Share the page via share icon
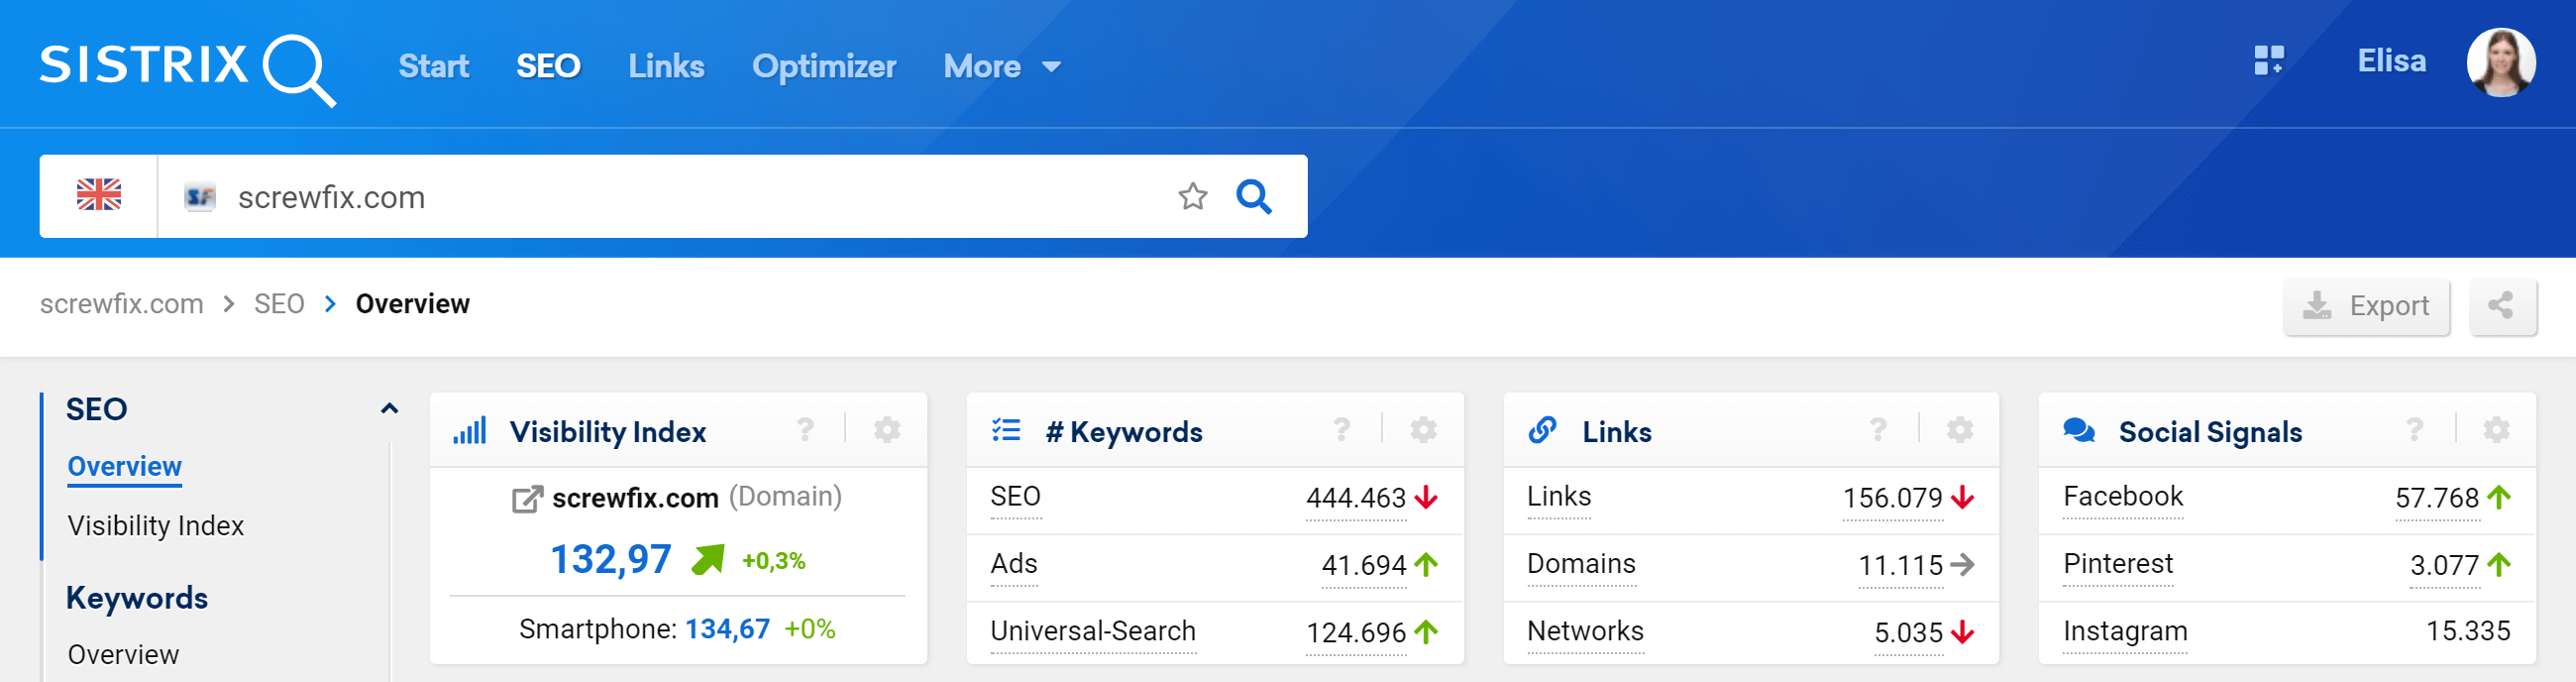This screenshot has height=682, width=2576. pyautogui.click(x=2502, y=306)
